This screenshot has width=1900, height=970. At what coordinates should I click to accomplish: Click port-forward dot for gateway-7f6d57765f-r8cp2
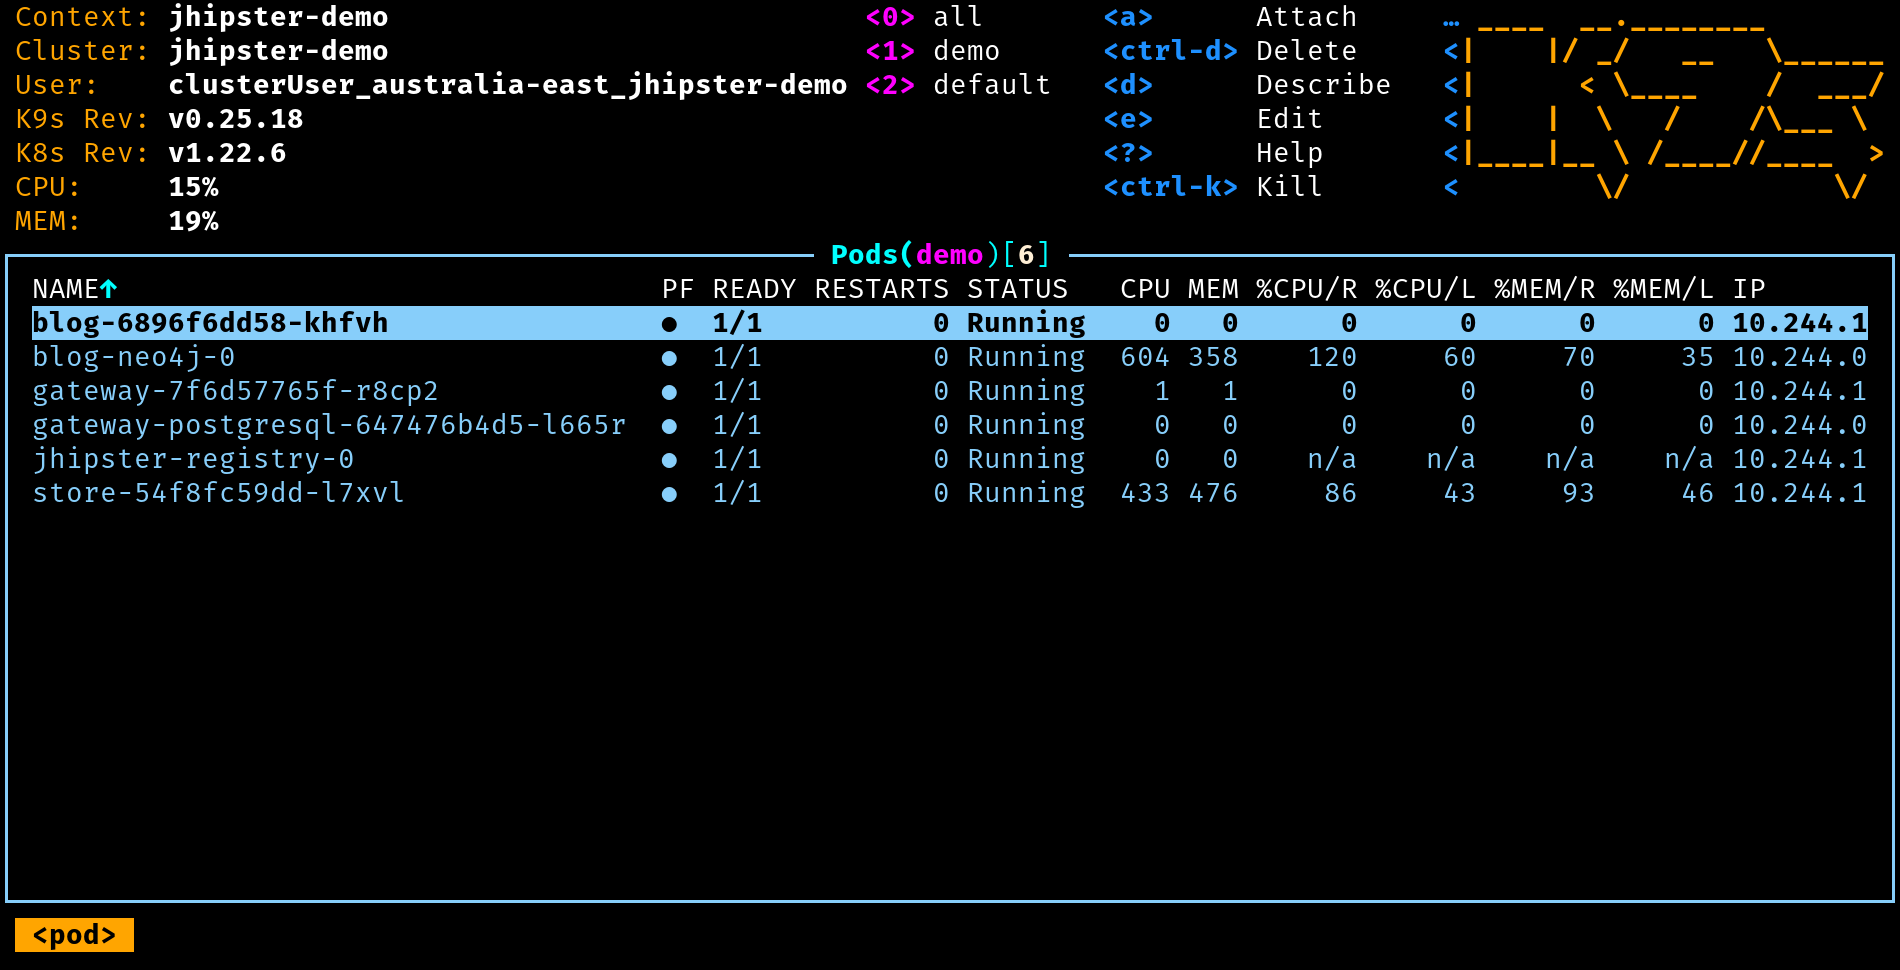point(669,392)
